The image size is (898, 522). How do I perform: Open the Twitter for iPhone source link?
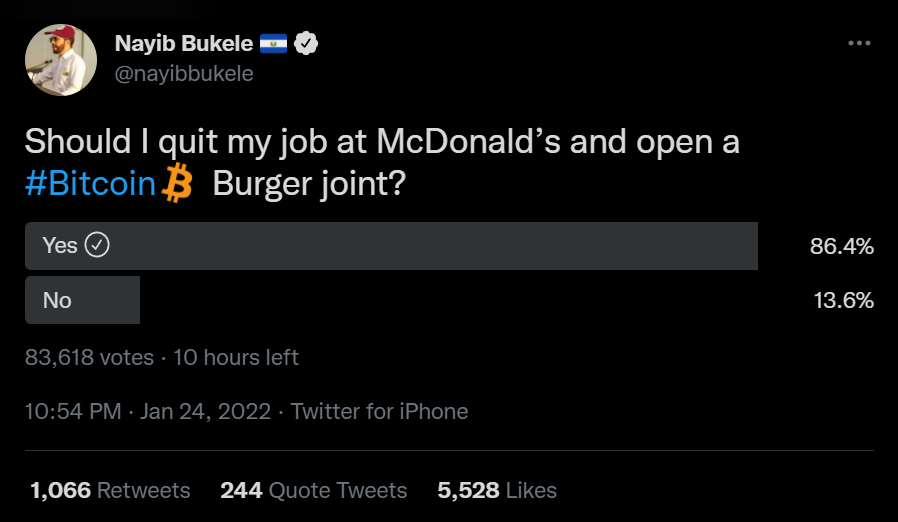coord(379,411)
